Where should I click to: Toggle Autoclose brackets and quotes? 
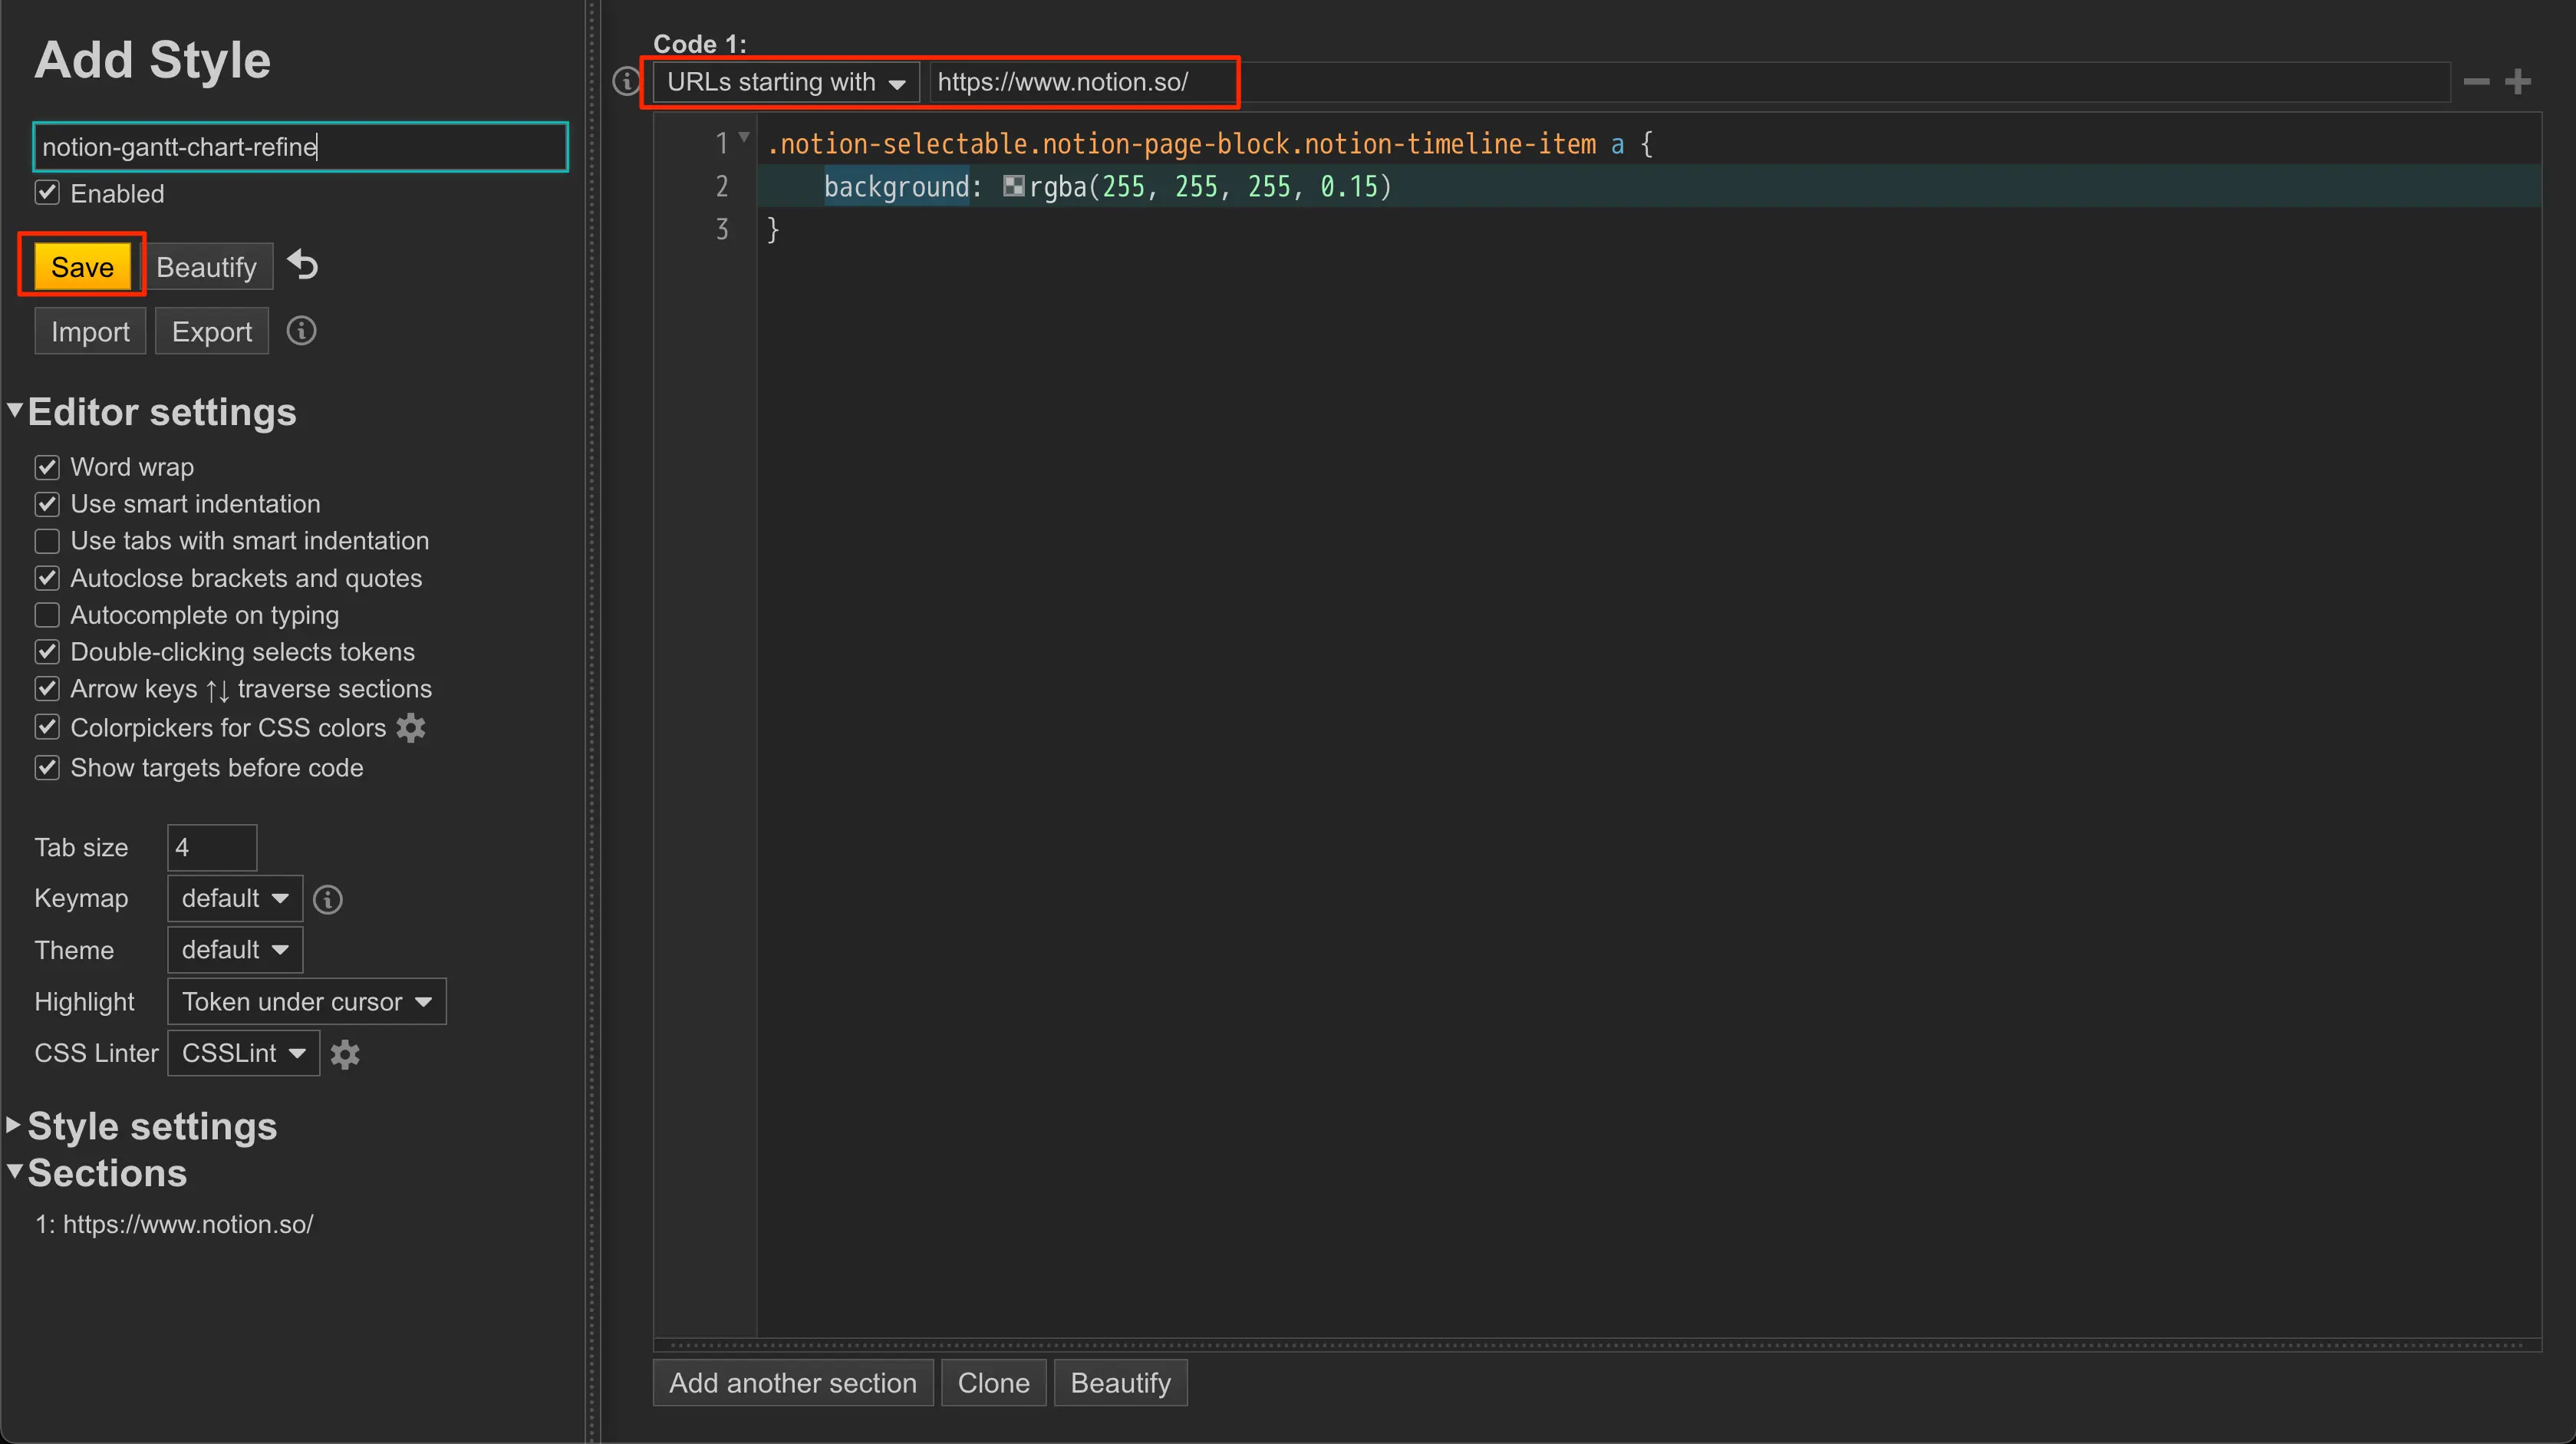click(47, 578)
